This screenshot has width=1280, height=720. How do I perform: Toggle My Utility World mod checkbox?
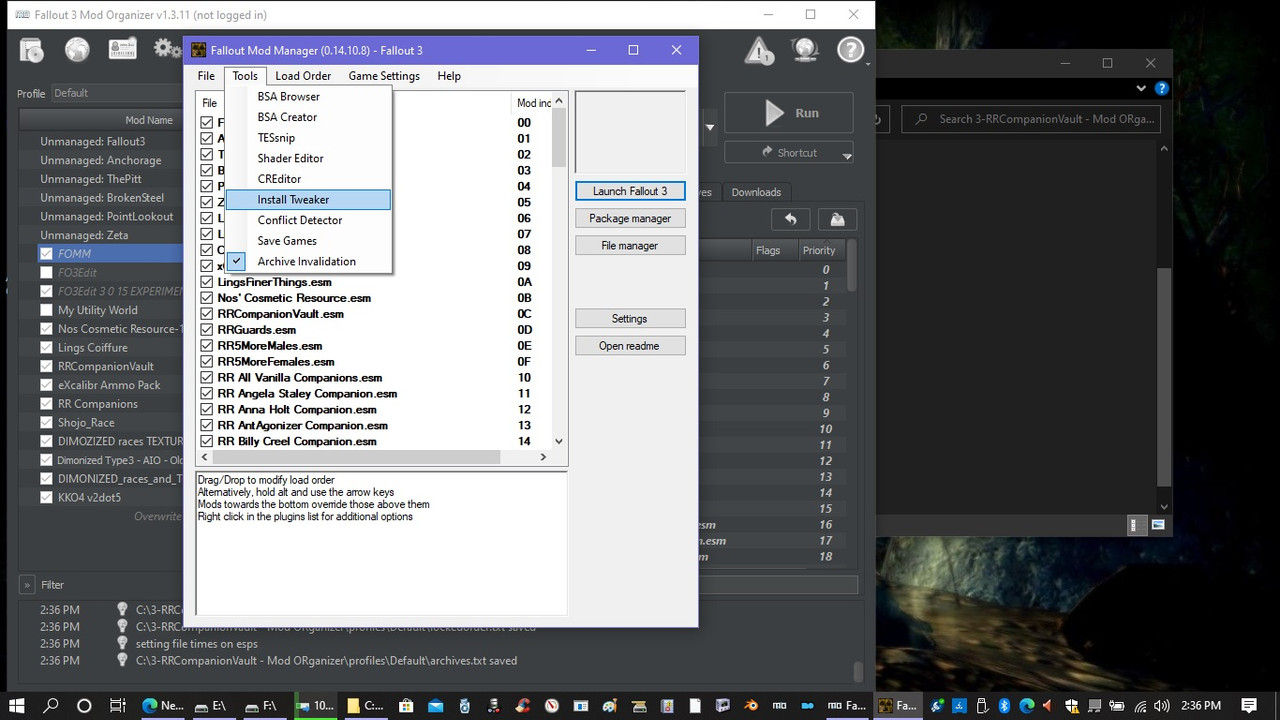pyautogui.click(x=46, y=310)
